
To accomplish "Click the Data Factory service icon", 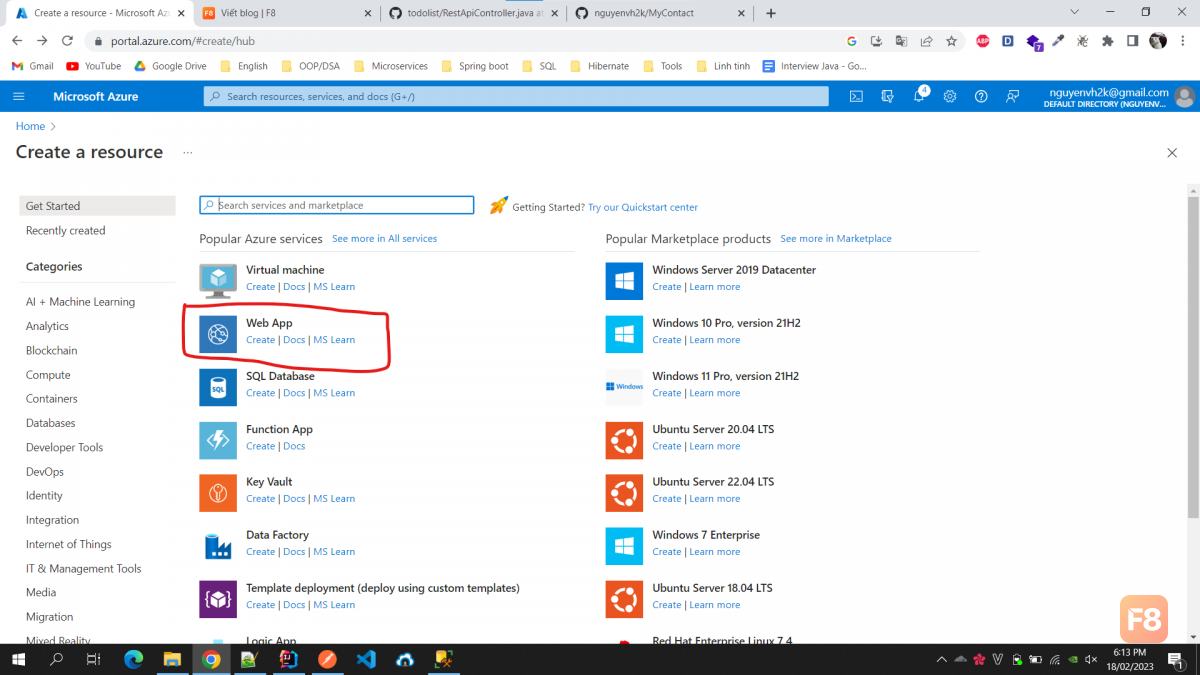I will tap(218, 546).
